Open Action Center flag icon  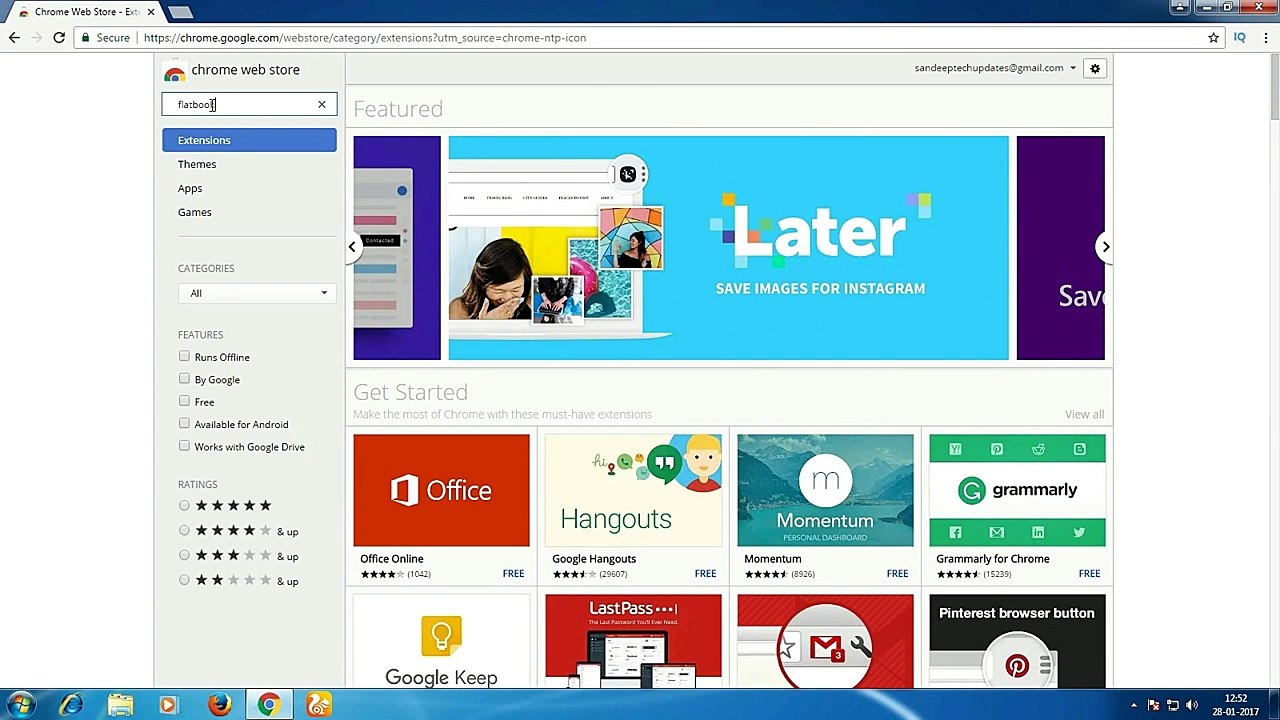pos(1153,705)
